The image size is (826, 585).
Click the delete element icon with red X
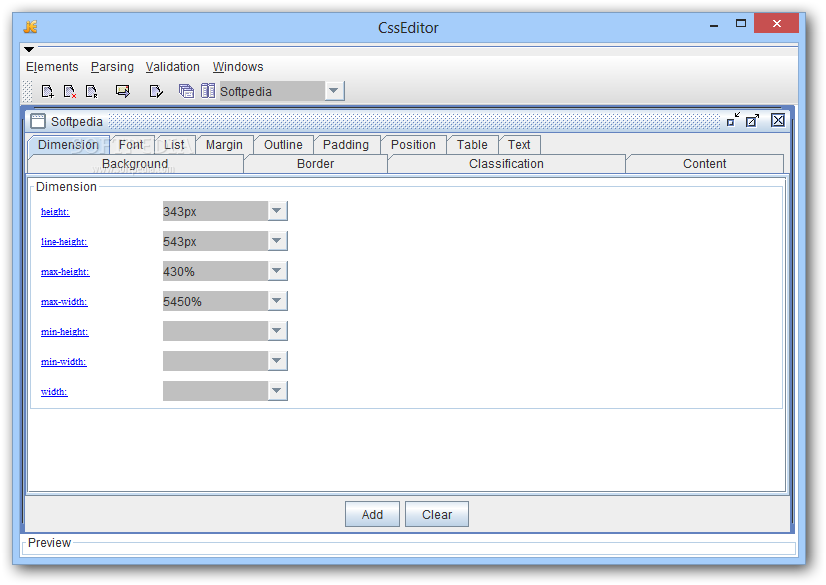70,92
